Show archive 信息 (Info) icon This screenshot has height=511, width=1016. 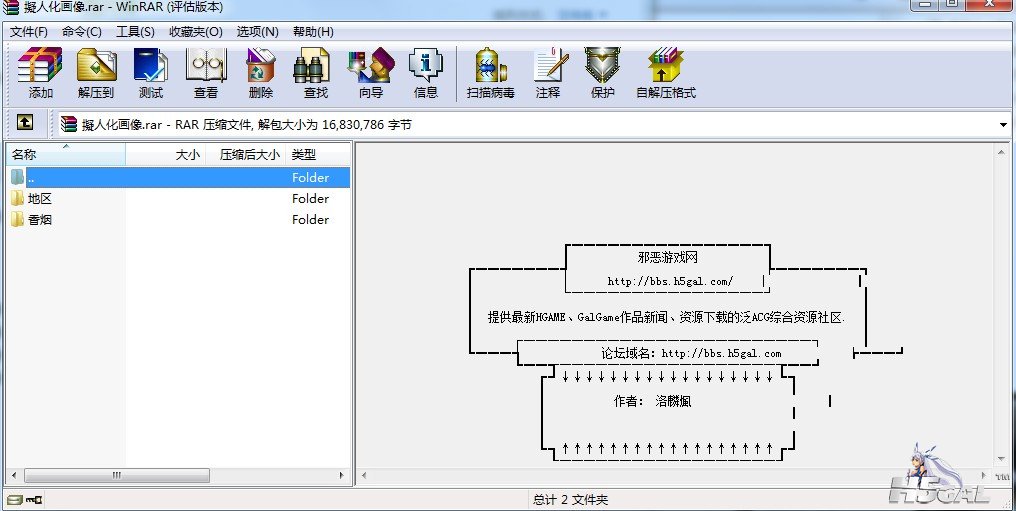point(426,73)
